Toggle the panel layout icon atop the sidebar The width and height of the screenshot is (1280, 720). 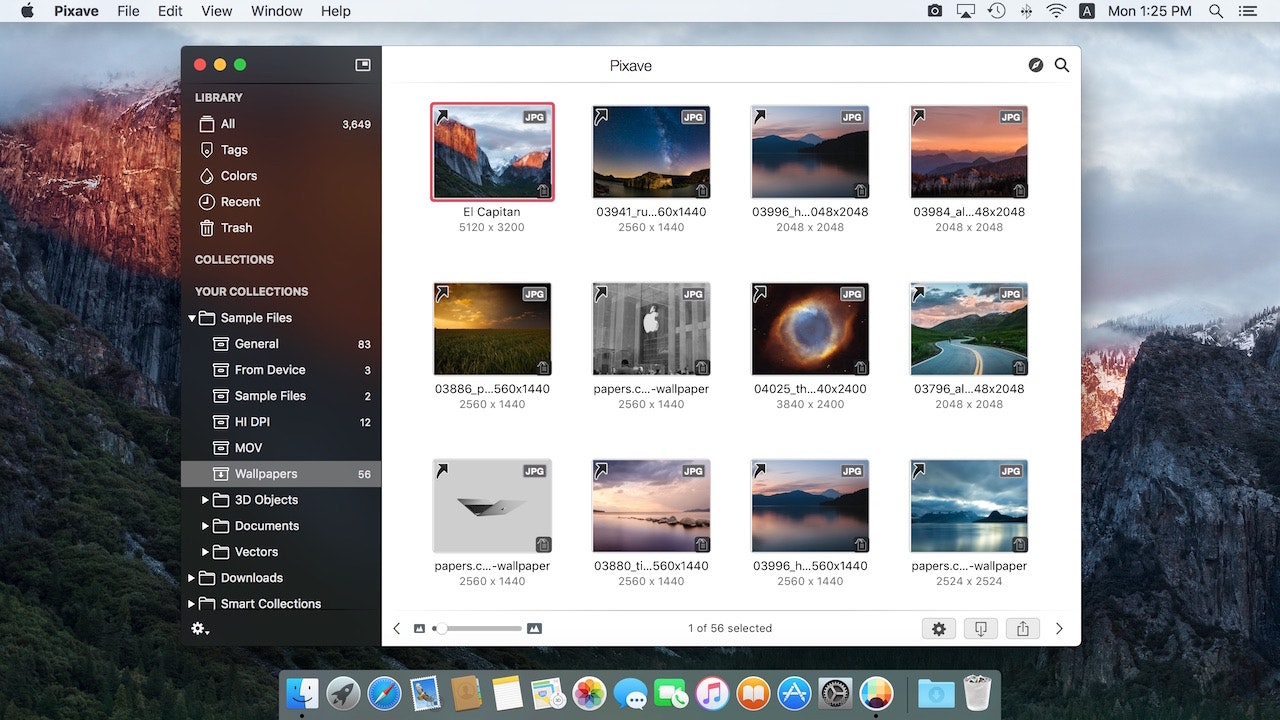tap(363, 65)
